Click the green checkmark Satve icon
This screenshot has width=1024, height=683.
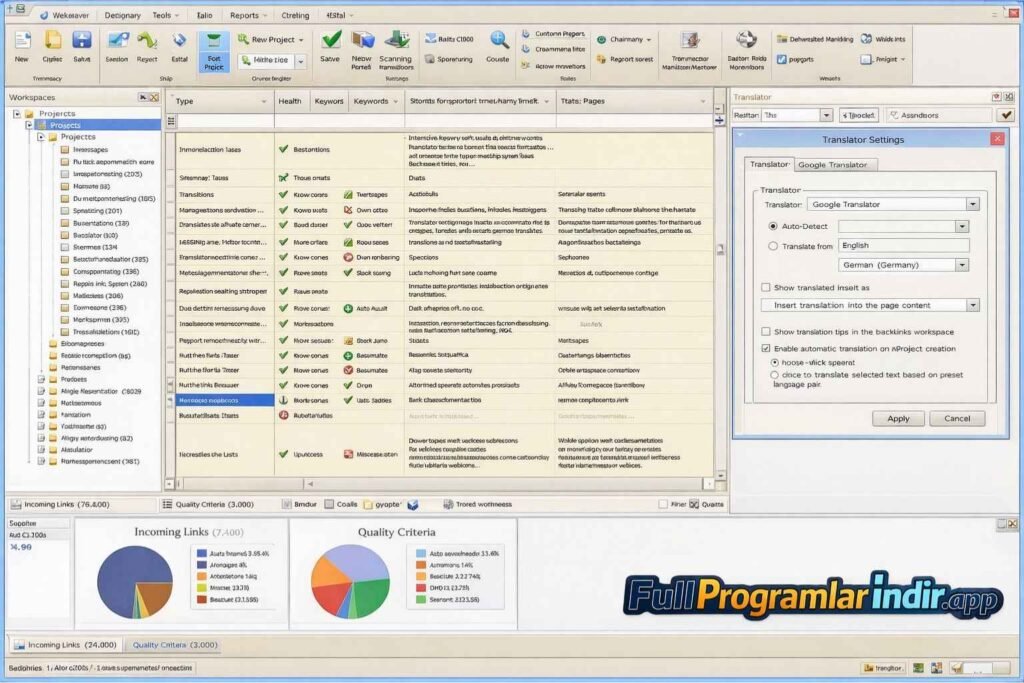pos(331,41)
